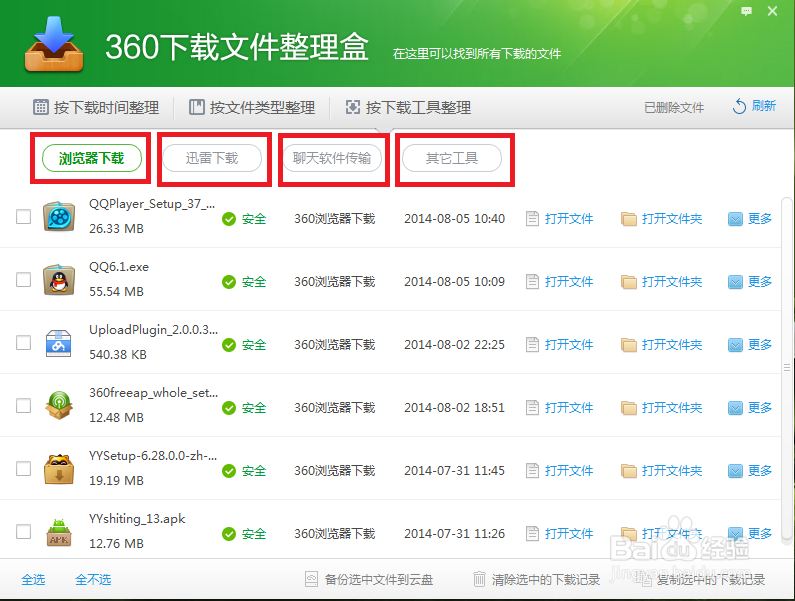Click the QQ6.1.exe penguin icon
The image size is (795, 601).
[x=59, y=279]
